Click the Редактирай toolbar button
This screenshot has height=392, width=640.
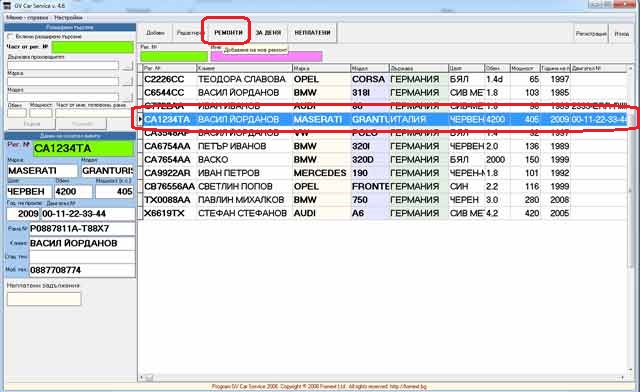188,33
